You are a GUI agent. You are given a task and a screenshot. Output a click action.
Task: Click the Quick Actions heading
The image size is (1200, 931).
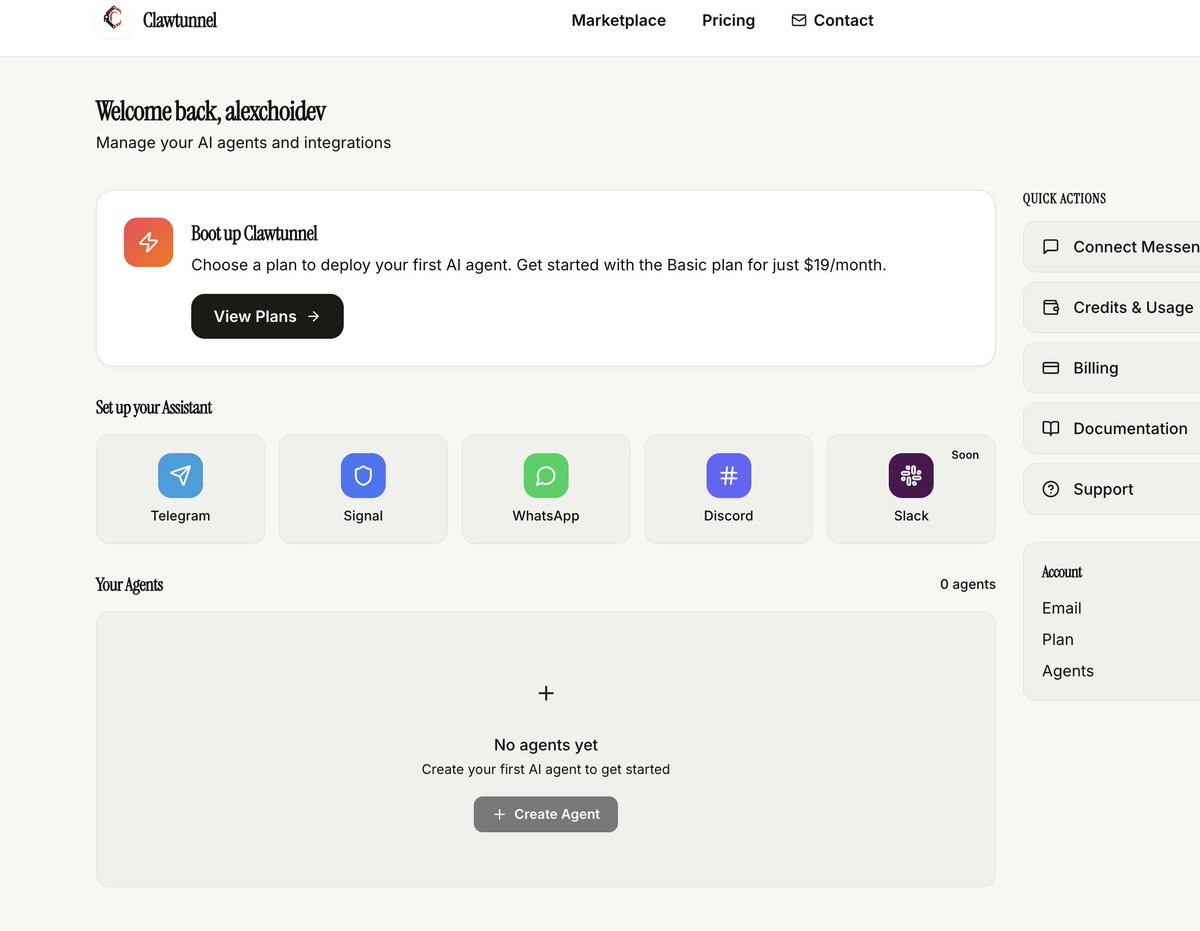[1064, 199]
